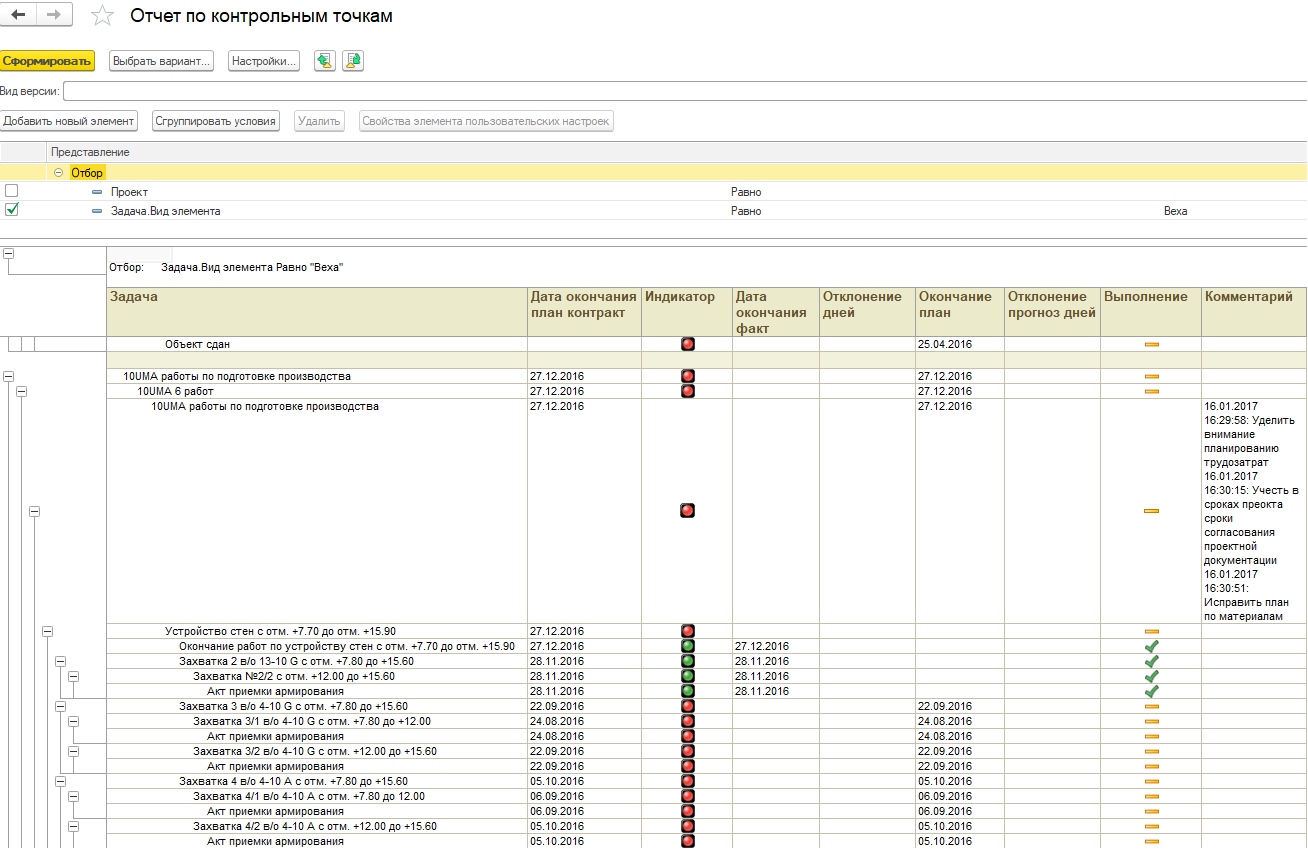
Task: Click Сгруппировать условия
Action: click(215, 121)
